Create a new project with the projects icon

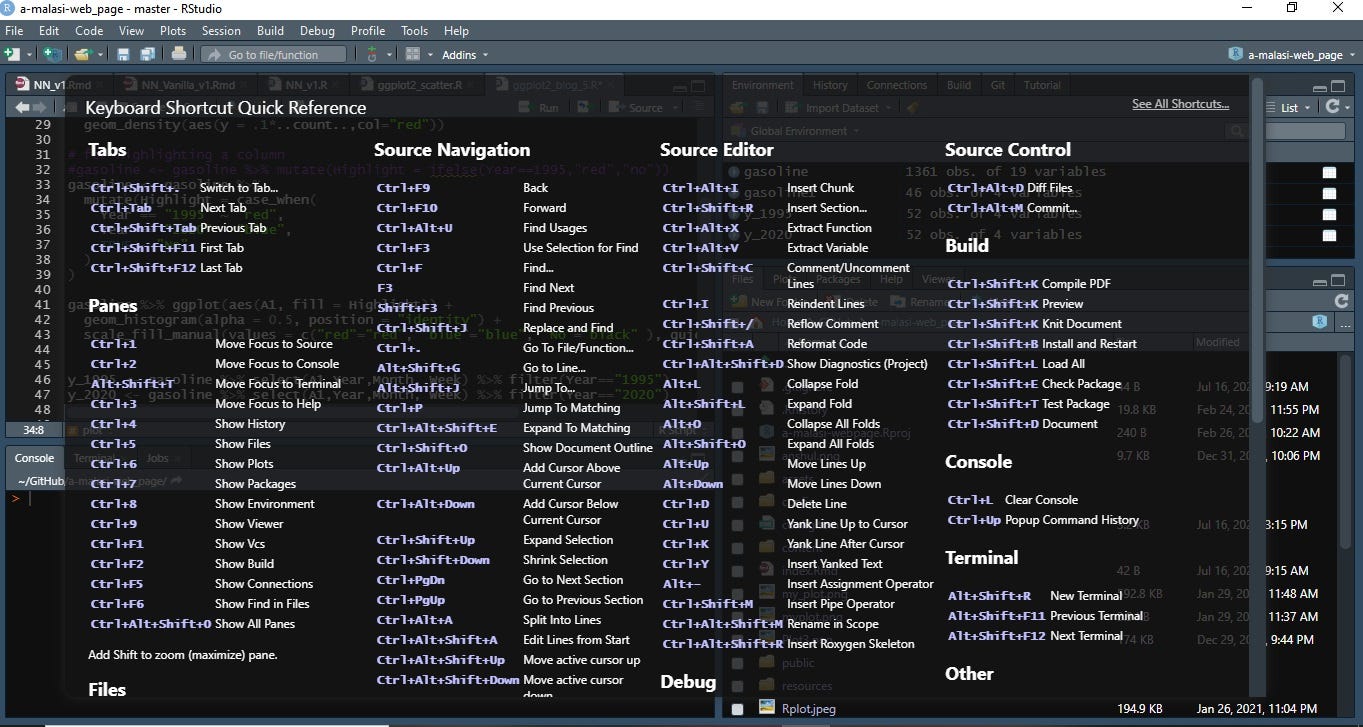click(52, 54)
